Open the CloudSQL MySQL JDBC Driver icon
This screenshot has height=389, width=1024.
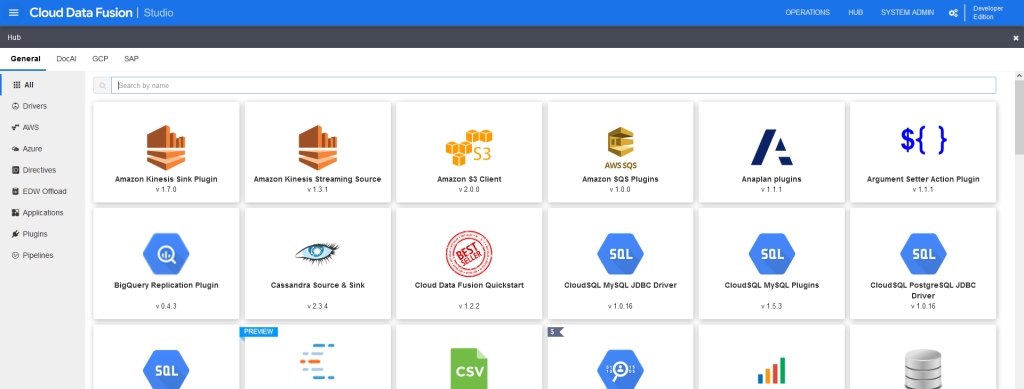pyautogui.click(x=620, y=254)
